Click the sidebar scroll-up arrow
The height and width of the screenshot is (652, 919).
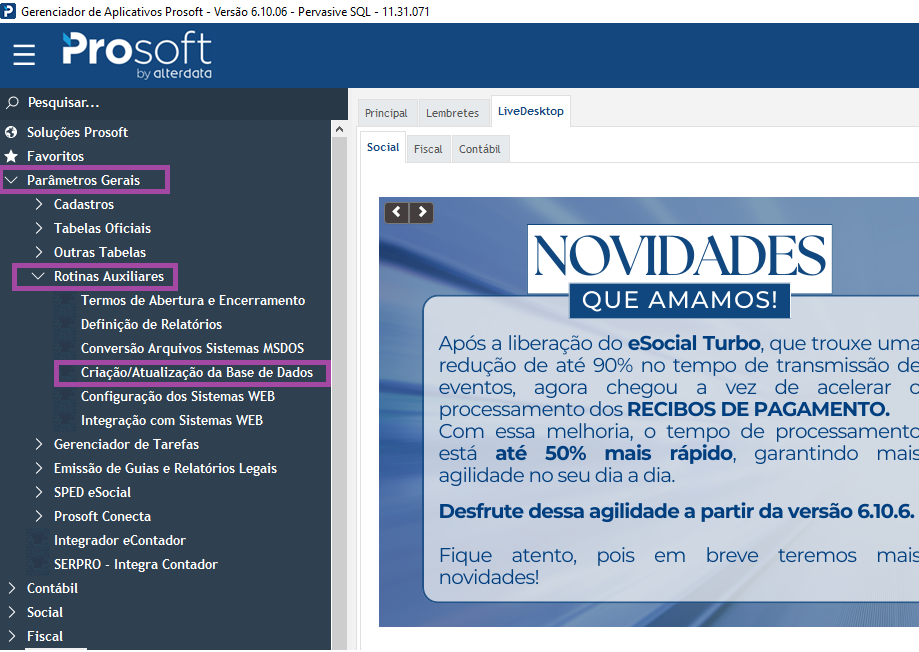pyautogui.click(x=339, y=129)
